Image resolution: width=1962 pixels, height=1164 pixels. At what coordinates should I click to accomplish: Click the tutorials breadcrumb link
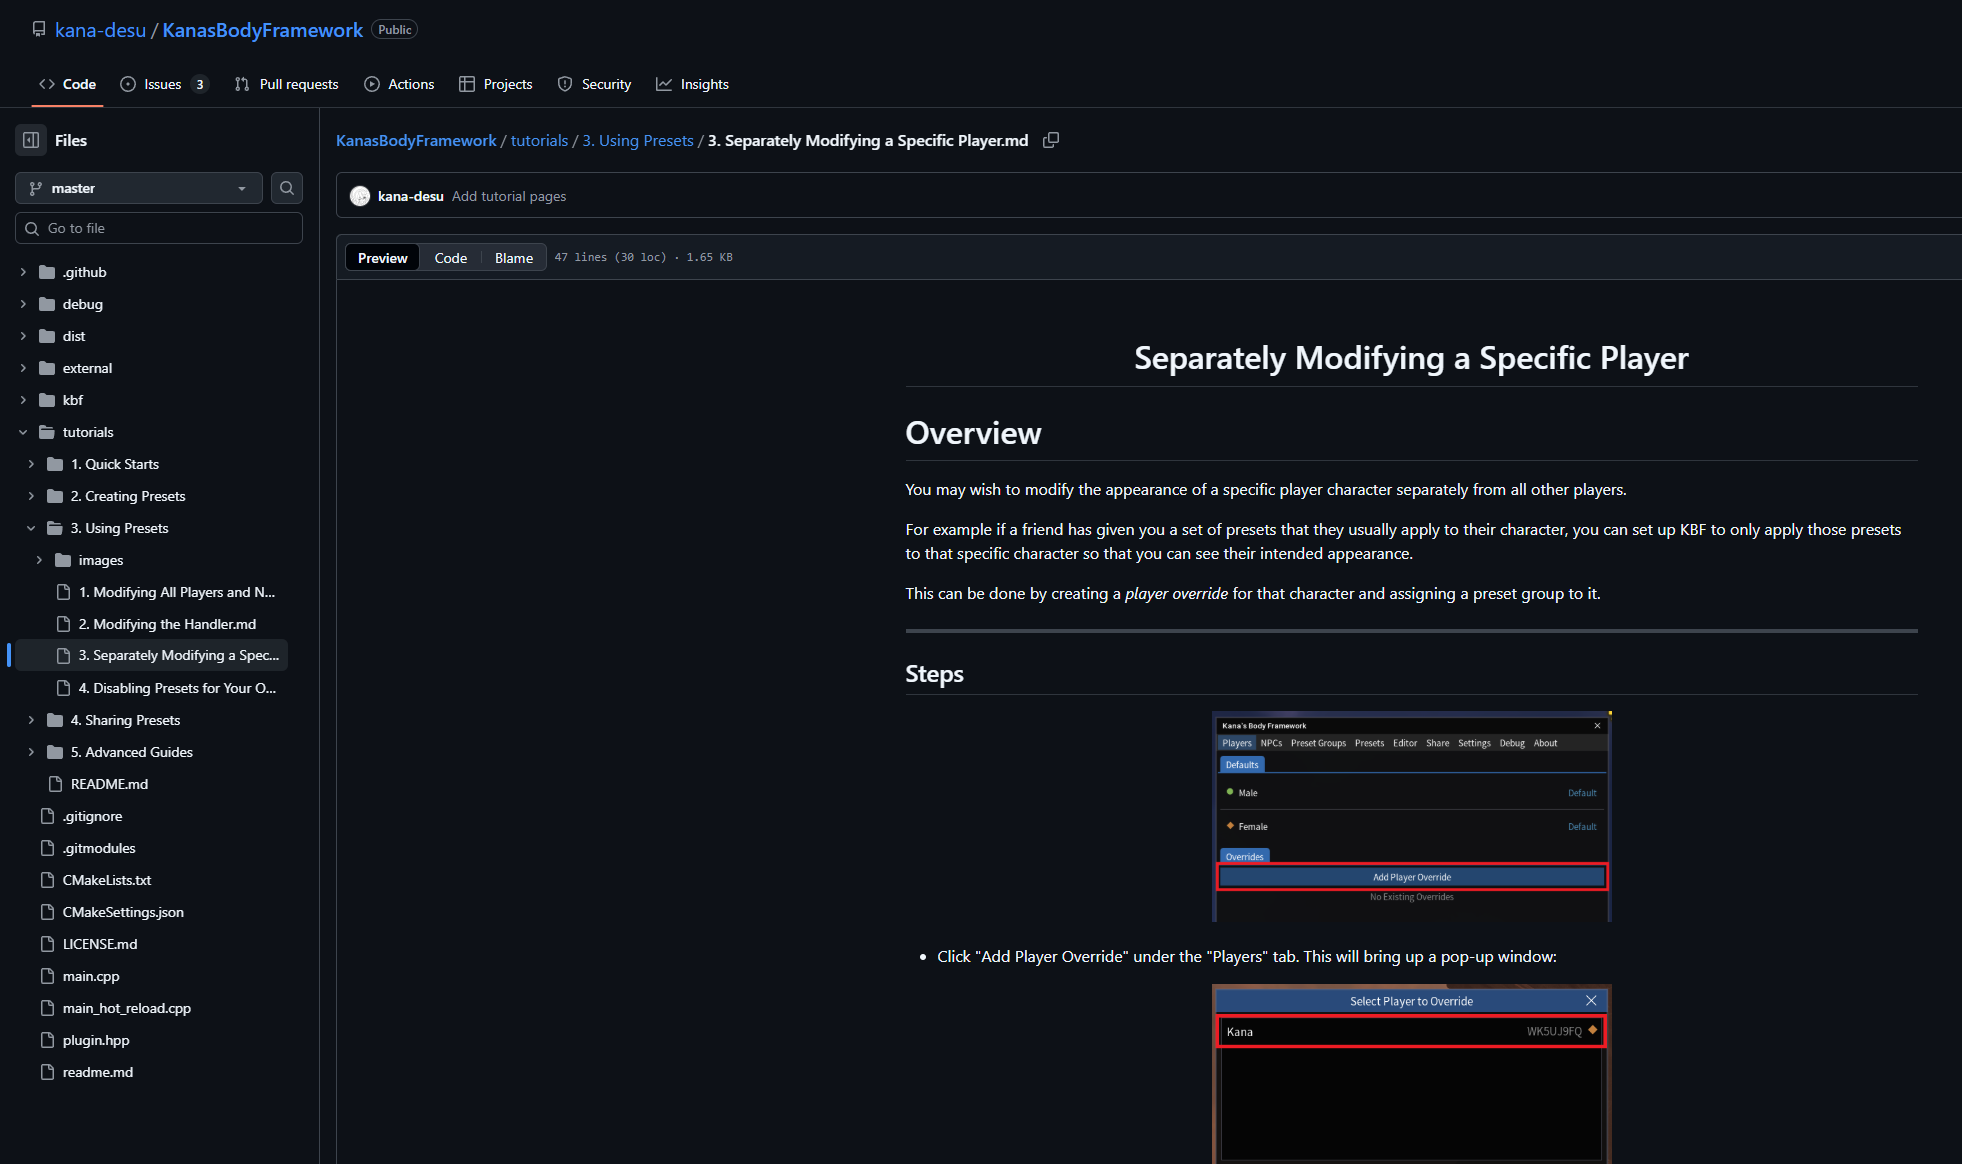539,140
